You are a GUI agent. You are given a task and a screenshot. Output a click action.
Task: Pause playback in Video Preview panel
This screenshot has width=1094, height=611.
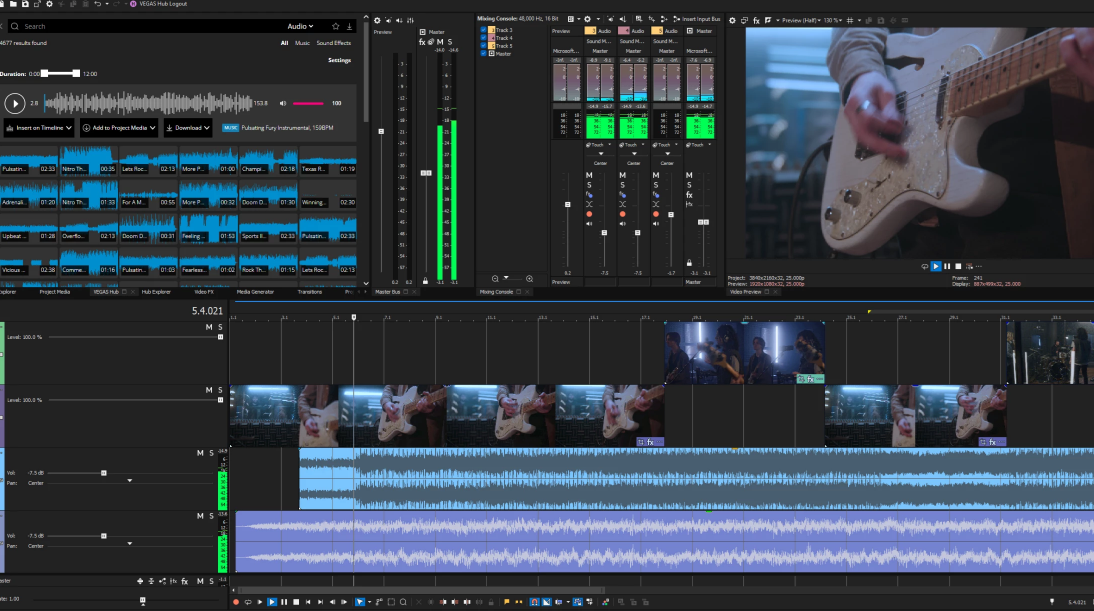[x=947, y=266]
